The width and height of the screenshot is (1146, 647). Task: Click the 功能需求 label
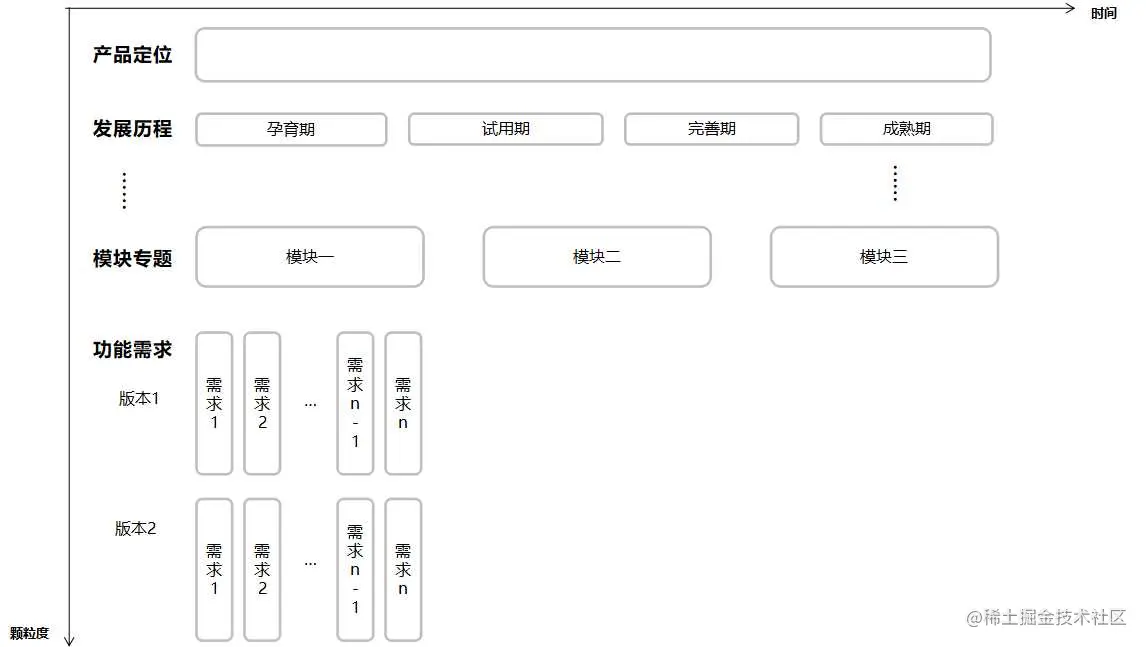pyautogui.click(x=132, y=351)
